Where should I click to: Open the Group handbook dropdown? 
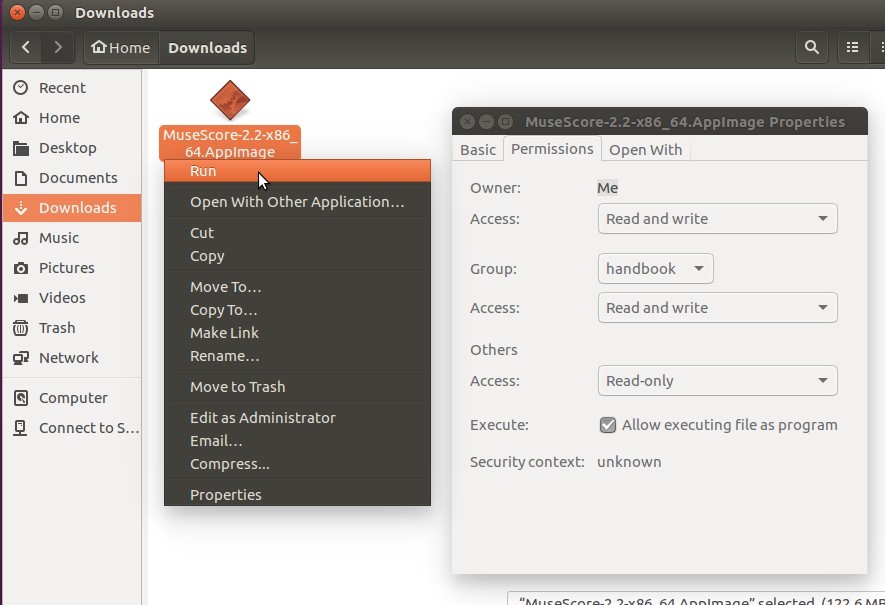[655, 268]
